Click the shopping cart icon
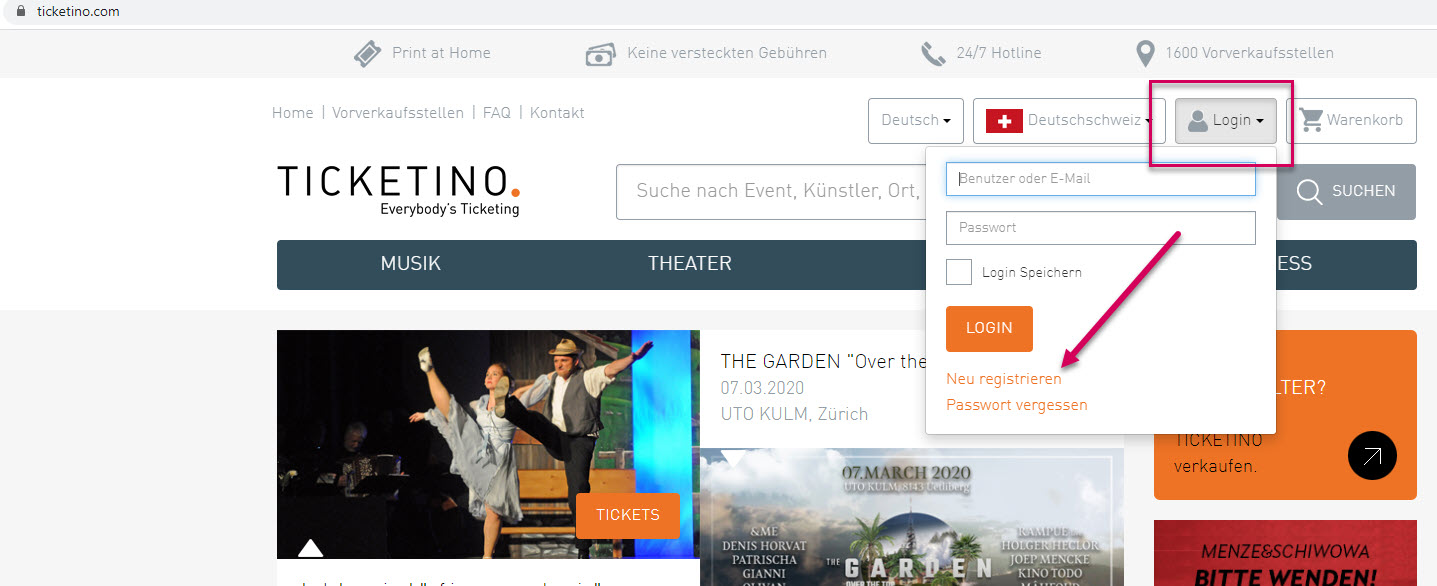1437x586 pixels. tap(1311, 120)
